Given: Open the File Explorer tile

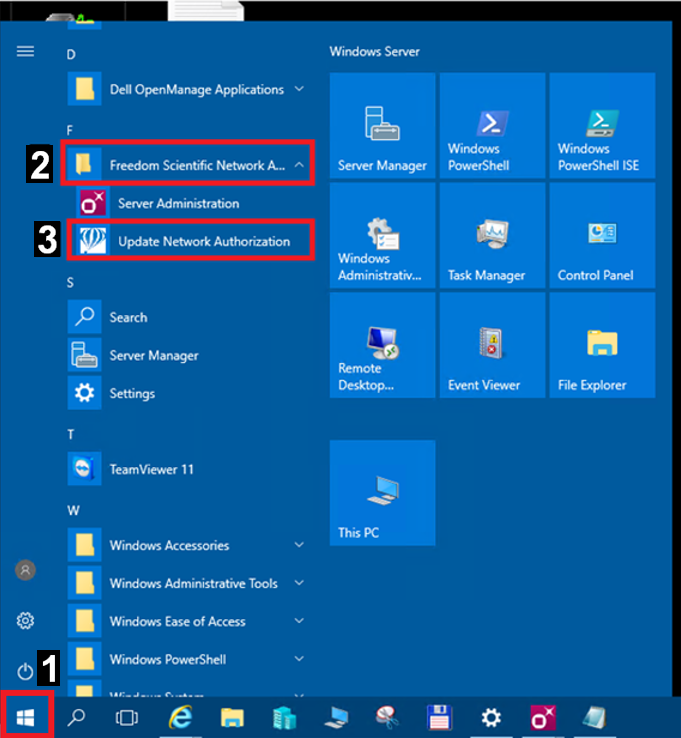Looking at the screenshot, I should click(602, 345).
